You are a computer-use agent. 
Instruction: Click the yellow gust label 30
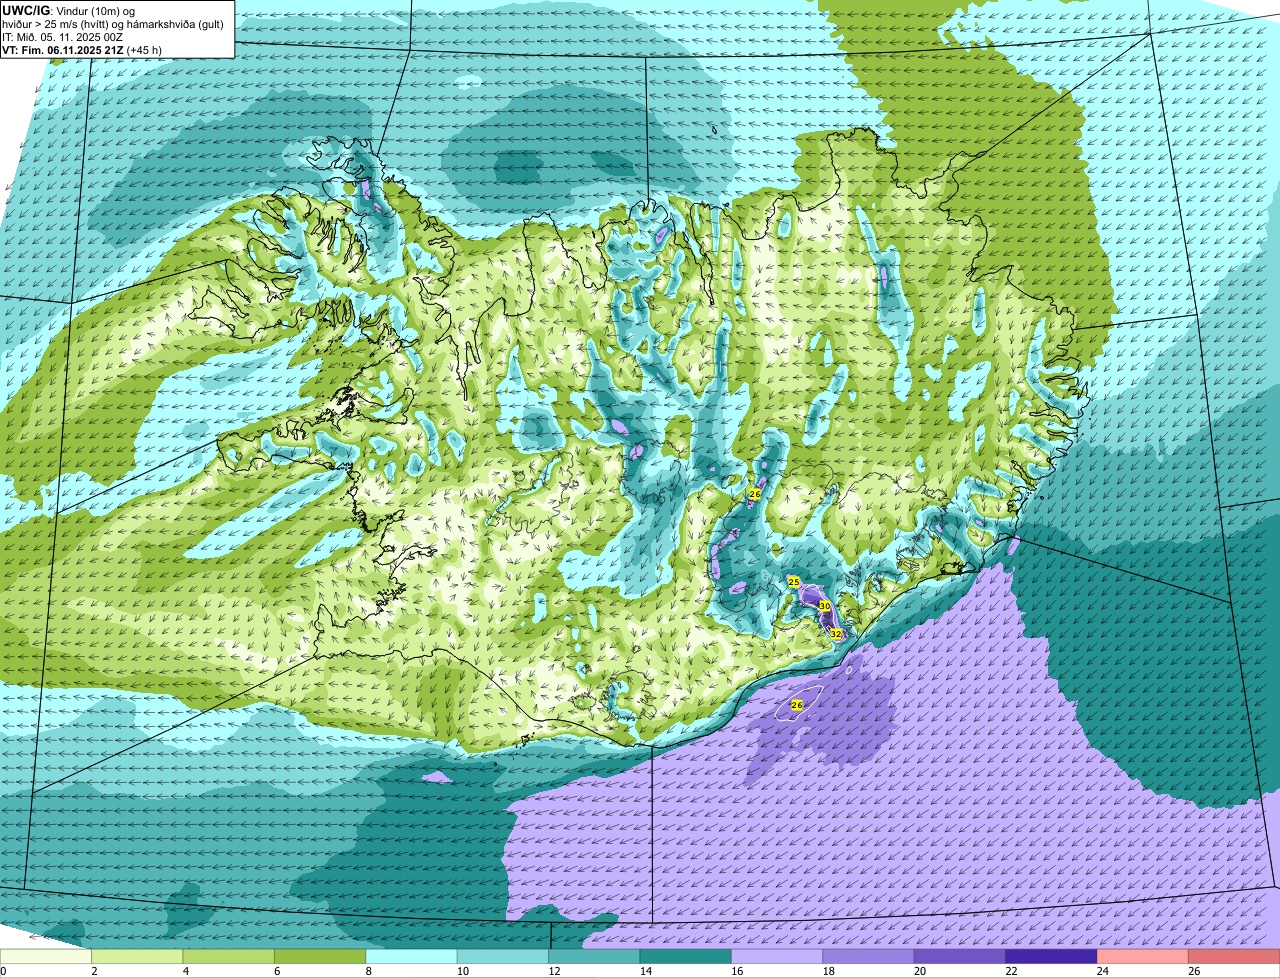point(825,607)
